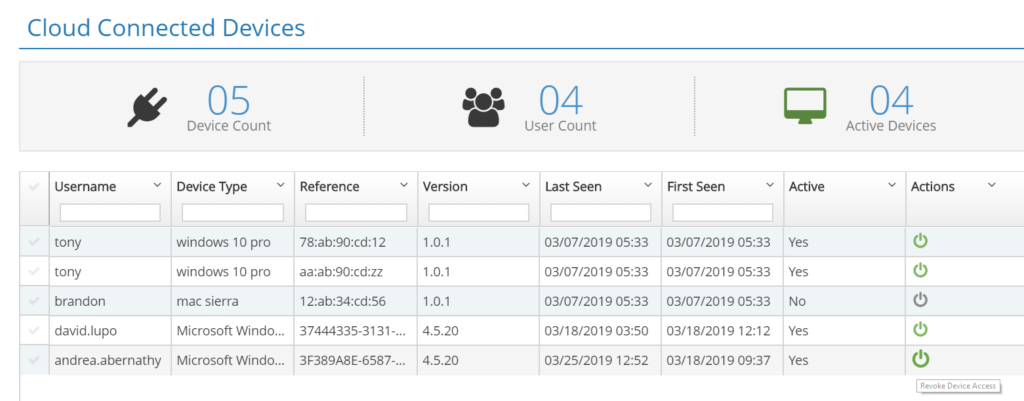
Task: Revoke device access for andrea.abernathy
Action: 920,359
